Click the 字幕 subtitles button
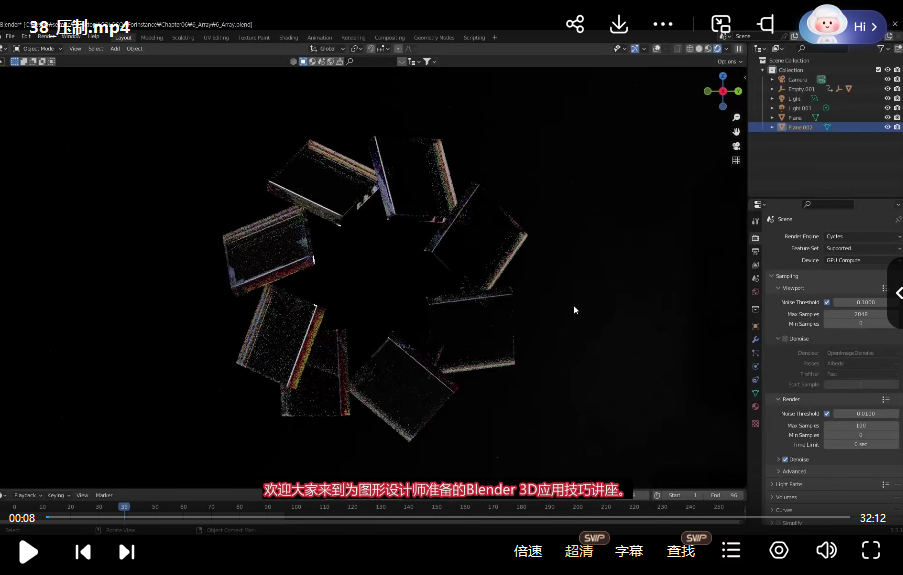The image size is (903, 575). 629,551
